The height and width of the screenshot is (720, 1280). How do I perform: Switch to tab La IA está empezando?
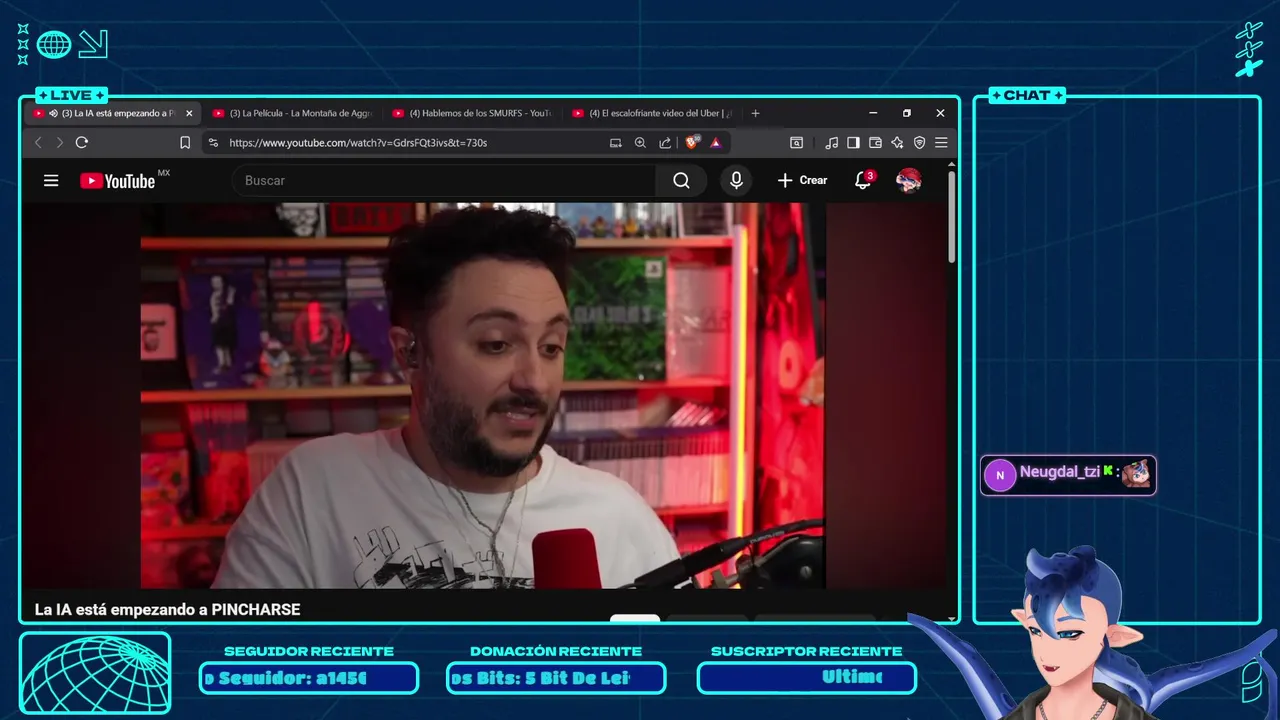point(113,114)
